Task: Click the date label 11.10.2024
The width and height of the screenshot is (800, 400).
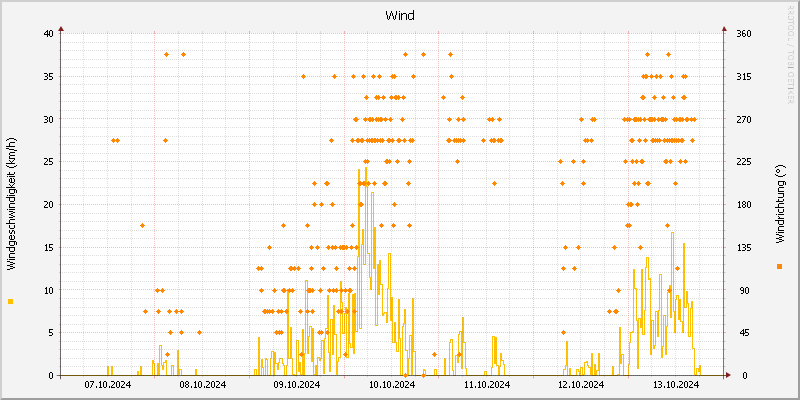Action: click(486, 385)
